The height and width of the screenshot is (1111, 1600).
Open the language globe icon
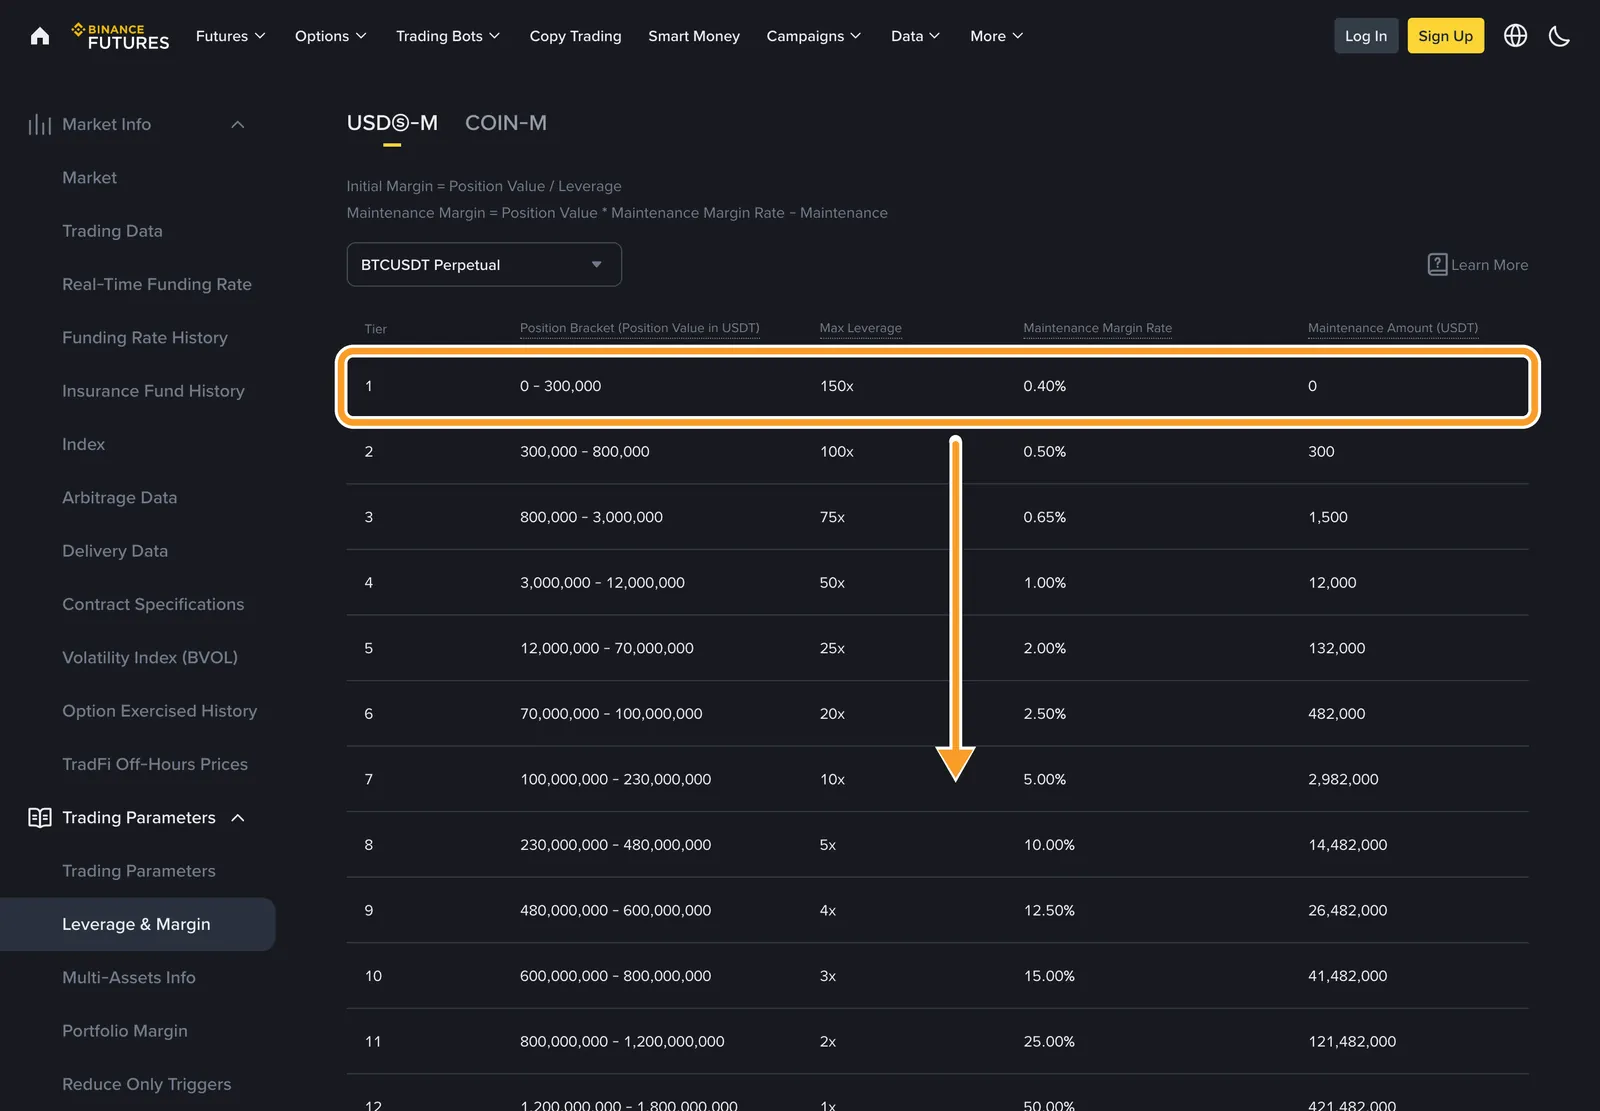[x=1515, y=36]
